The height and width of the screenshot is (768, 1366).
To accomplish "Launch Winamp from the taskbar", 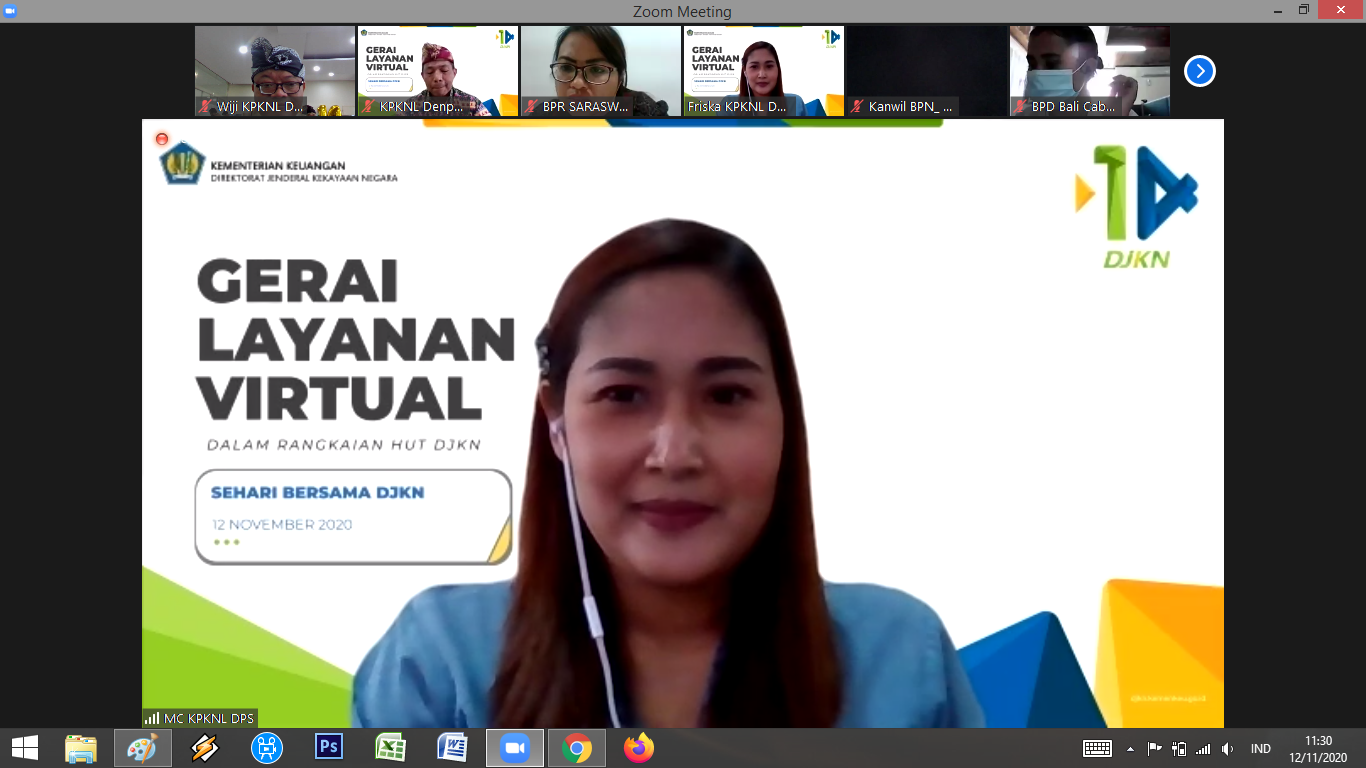I will pyautogui.click(x=205, y=748).
